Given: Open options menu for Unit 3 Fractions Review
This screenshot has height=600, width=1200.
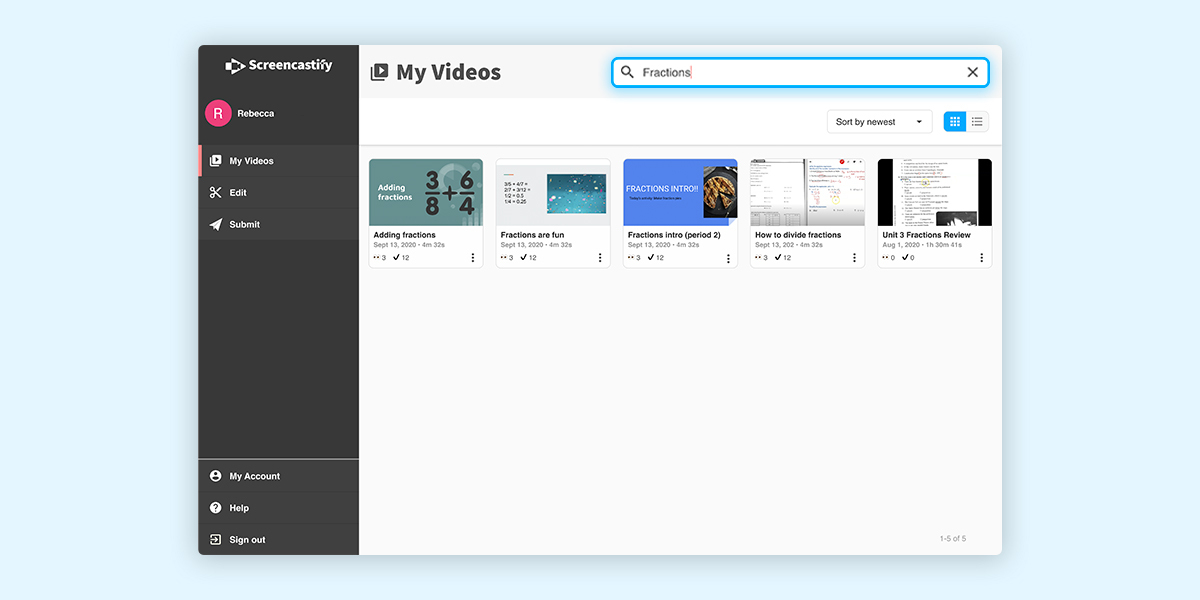Looking at the screenshot, I should pyautogui.click(x=981, y=257).
